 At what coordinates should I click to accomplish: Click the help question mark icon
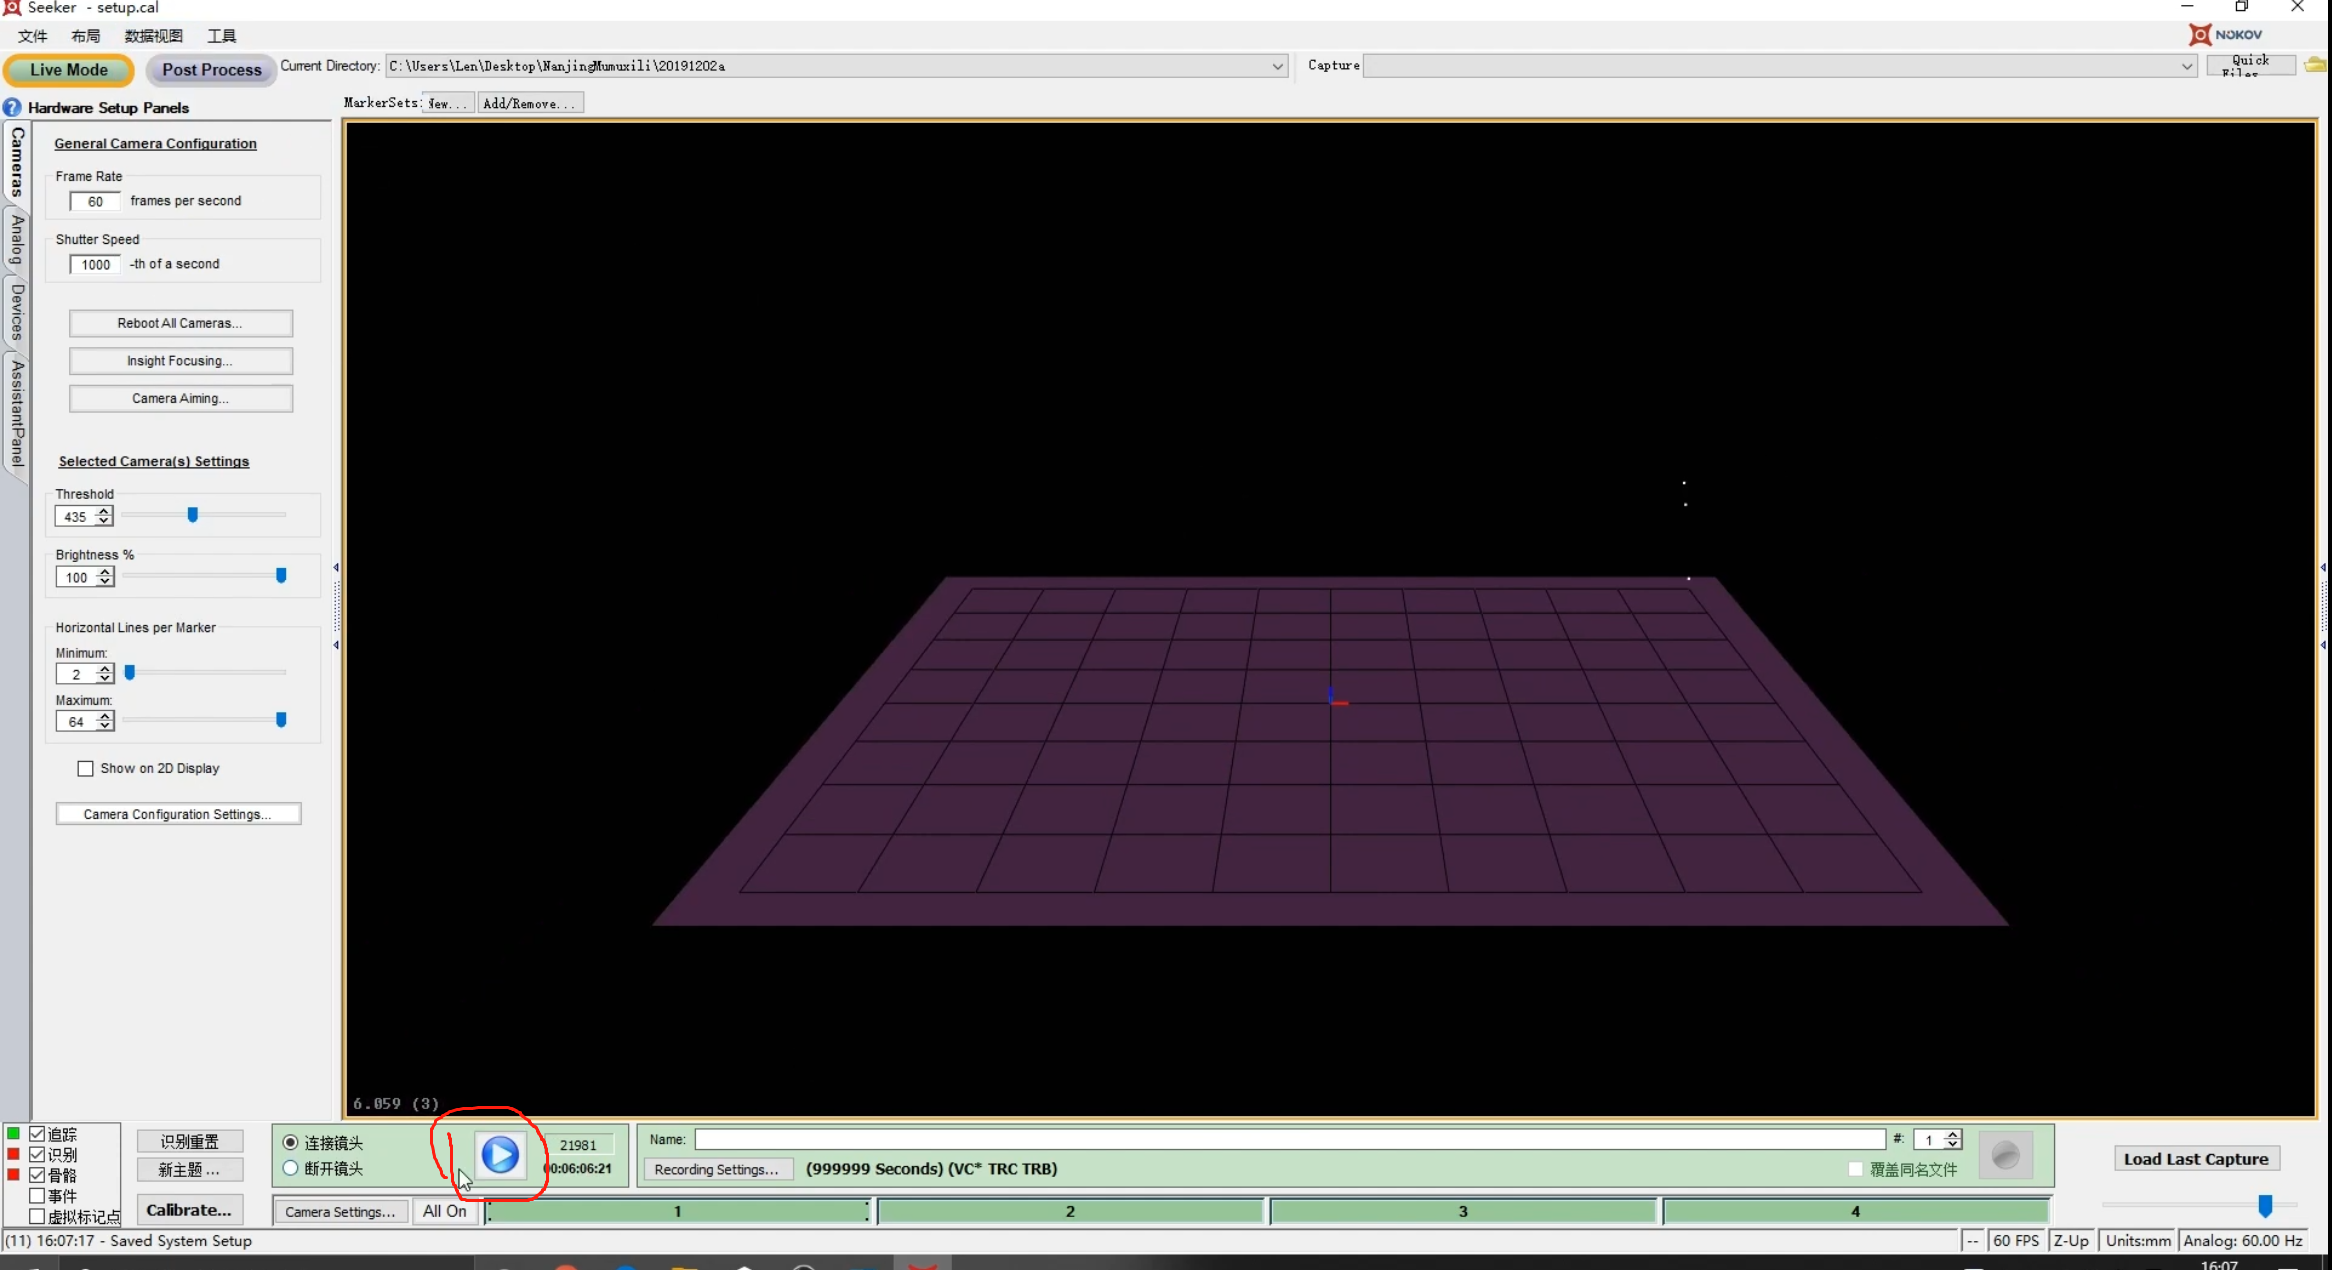pos(12,107)
